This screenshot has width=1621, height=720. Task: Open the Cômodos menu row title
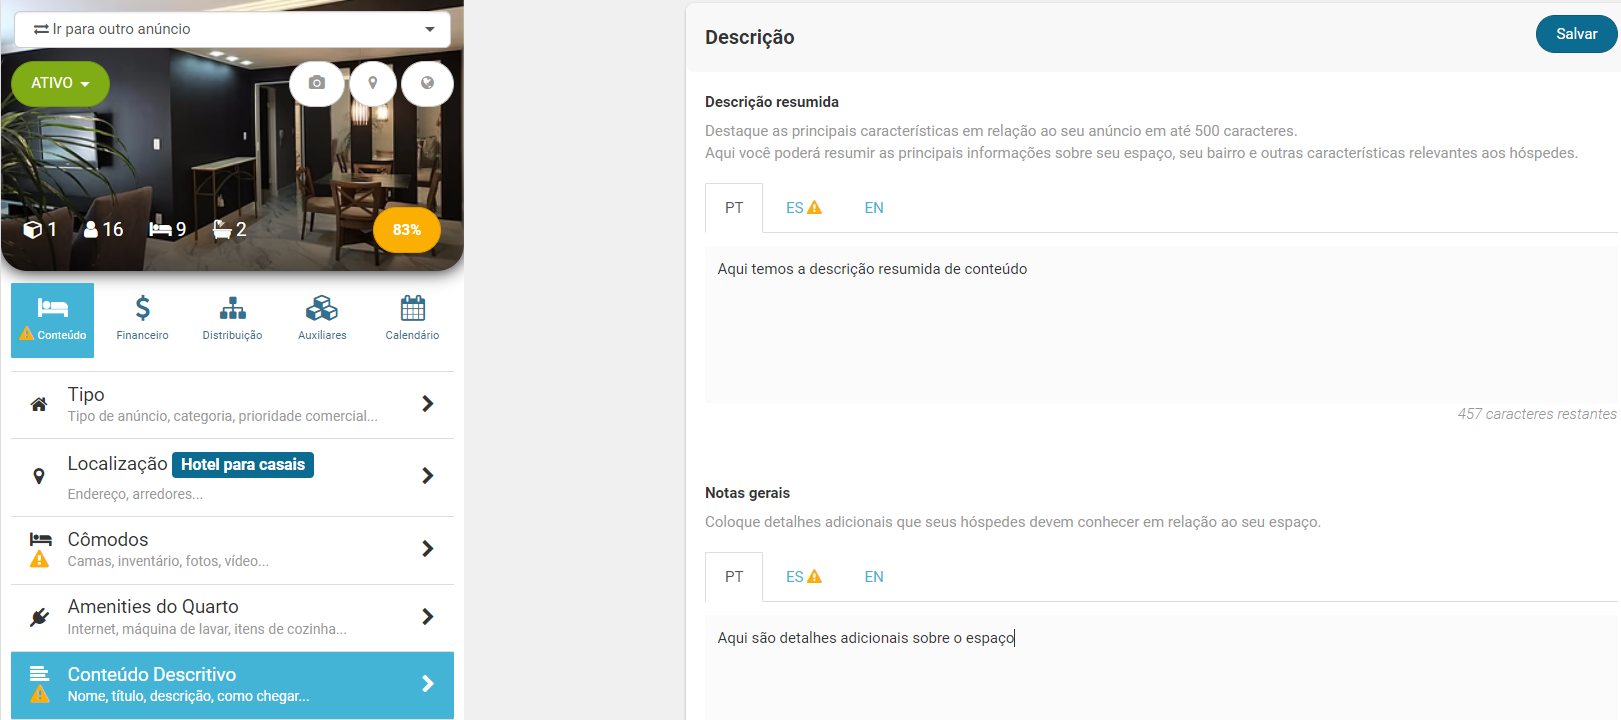click(108, 540)
